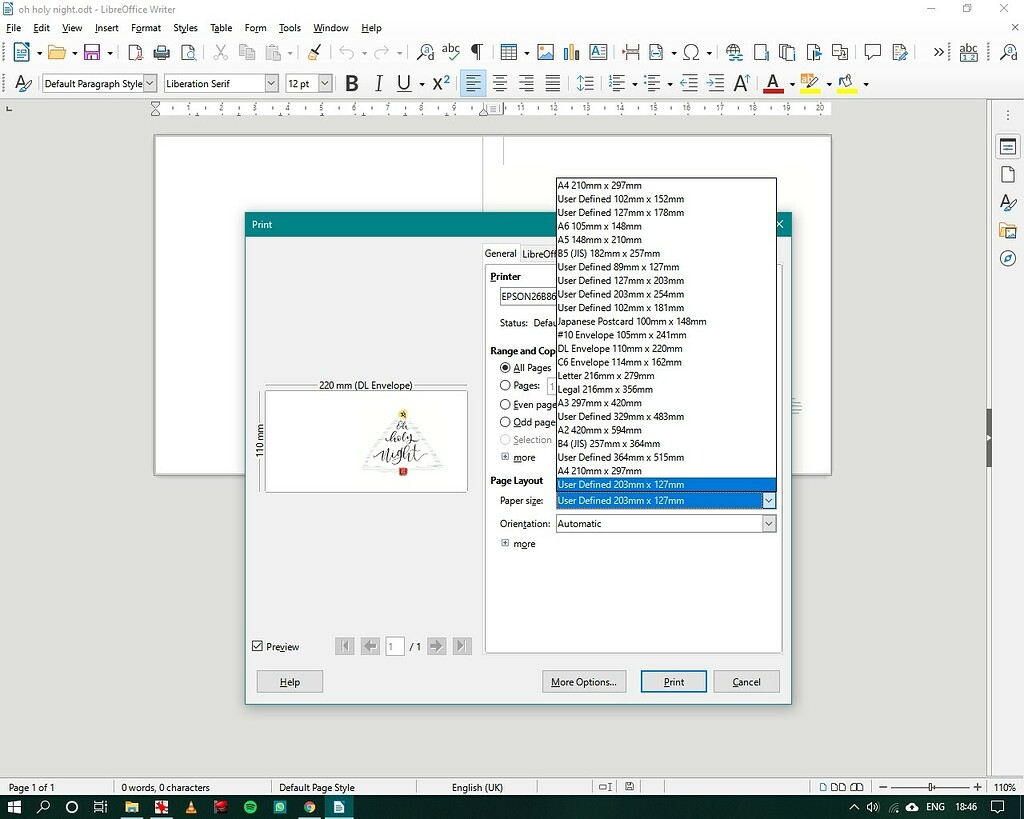Click the Insert Comment icon
1024x819 pixels.
point(872,52)
